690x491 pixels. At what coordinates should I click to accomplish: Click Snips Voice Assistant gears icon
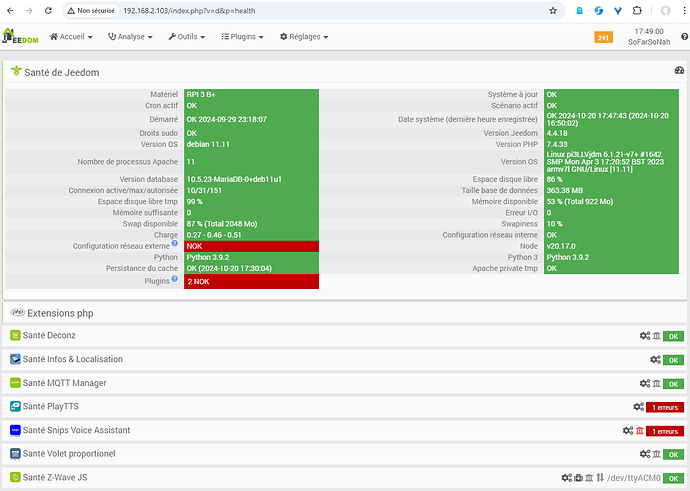point(628,431)
